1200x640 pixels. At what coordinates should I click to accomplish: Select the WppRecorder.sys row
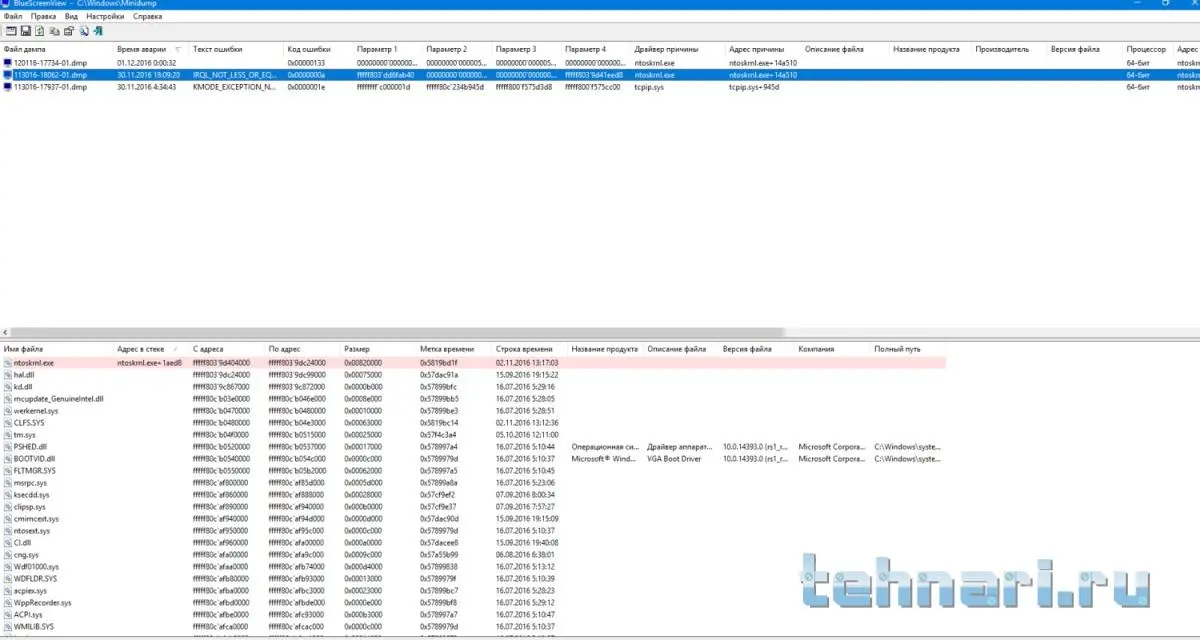[x=473, y=603]
